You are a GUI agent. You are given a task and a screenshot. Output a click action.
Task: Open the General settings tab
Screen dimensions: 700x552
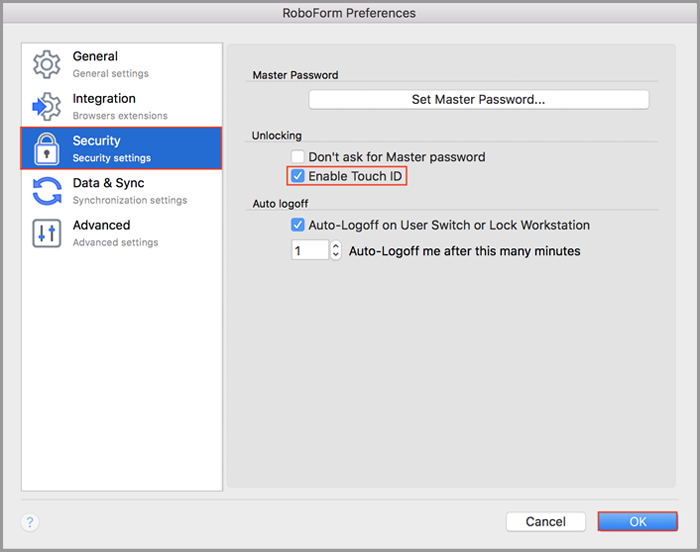click(x=121, y=64)
